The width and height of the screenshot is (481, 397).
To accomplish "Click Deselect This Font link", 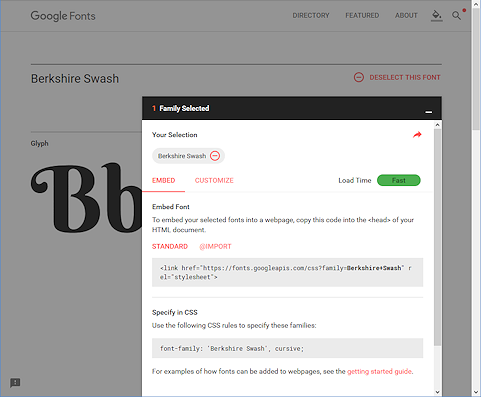I will (405, 77).
